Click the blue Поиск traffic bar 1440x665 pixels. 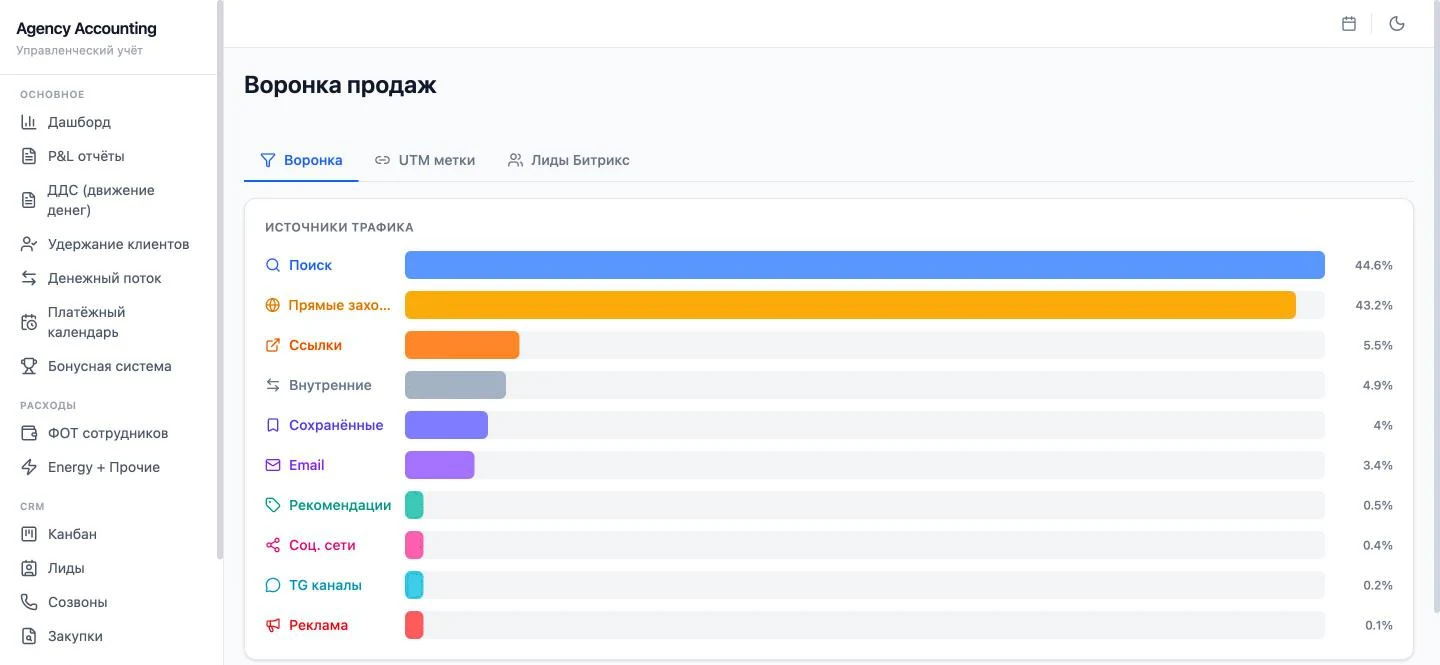coord(865,265)
